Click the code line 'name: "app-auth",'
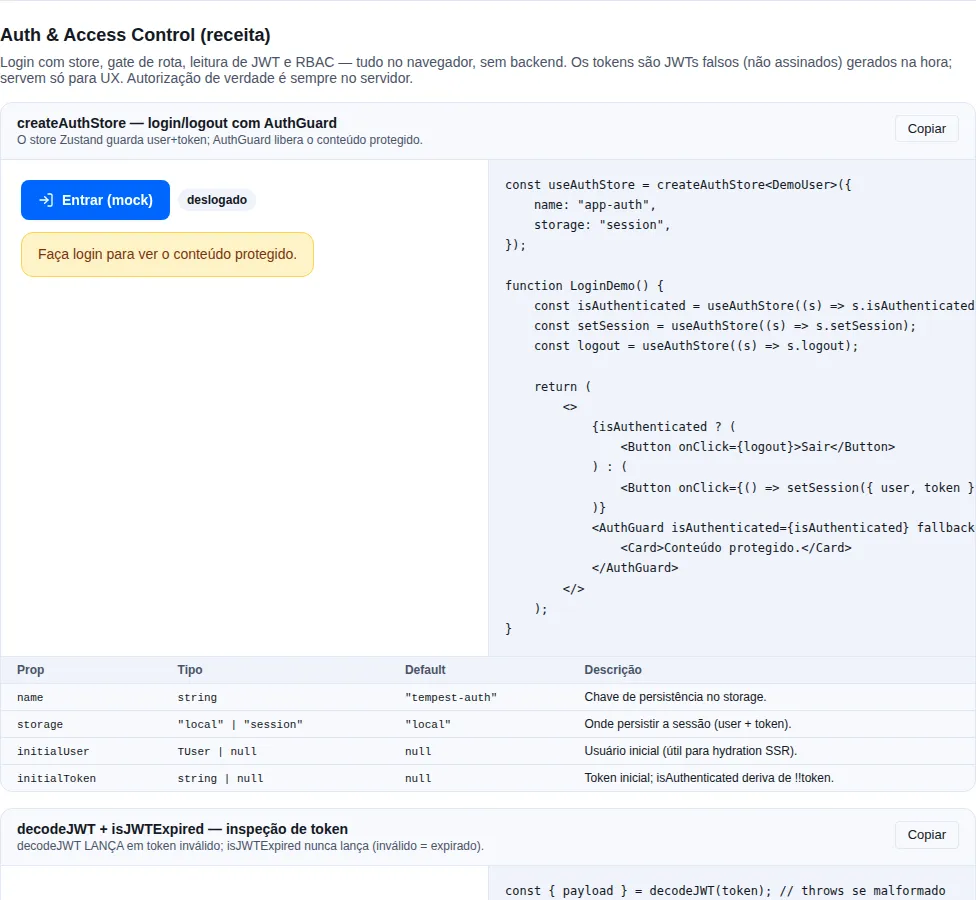 tap(594, 205)
